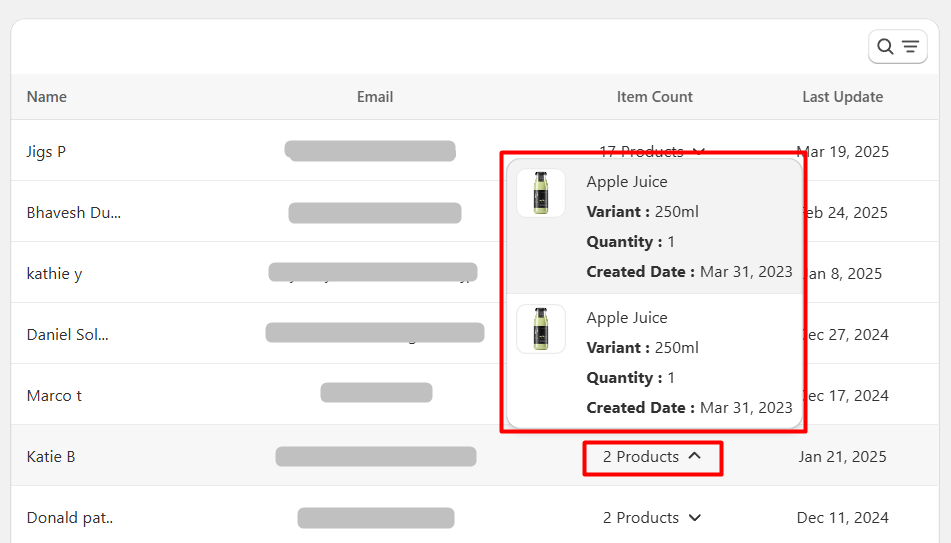Sort by the Name column header
The image size is (951, 543).
(47, 97)
